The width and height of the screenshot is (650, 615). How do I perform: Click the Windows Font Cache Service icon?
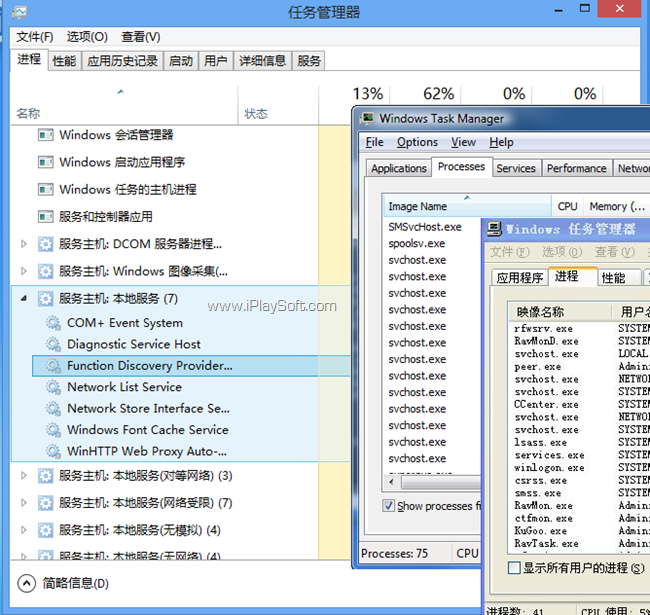pos(53,430)
